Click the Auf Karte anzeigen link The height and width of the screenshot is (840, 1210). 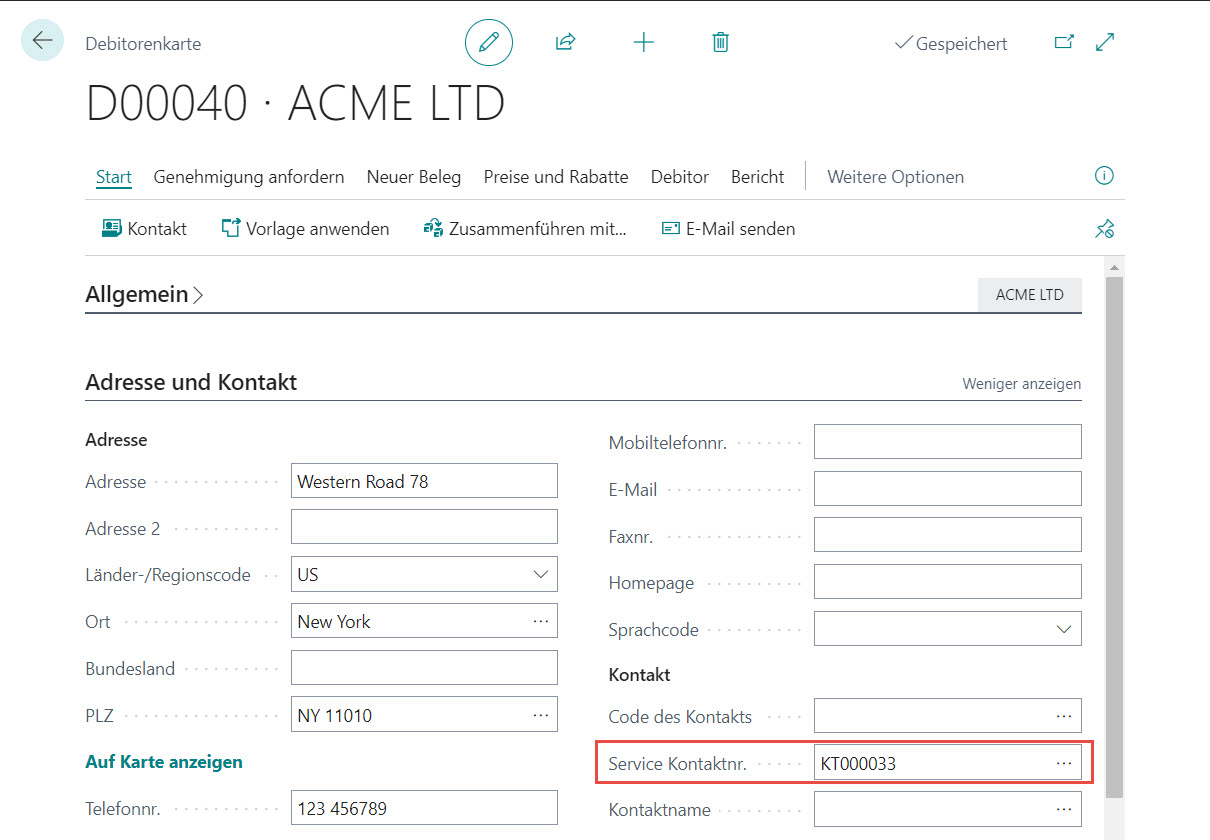coord(164,762)
